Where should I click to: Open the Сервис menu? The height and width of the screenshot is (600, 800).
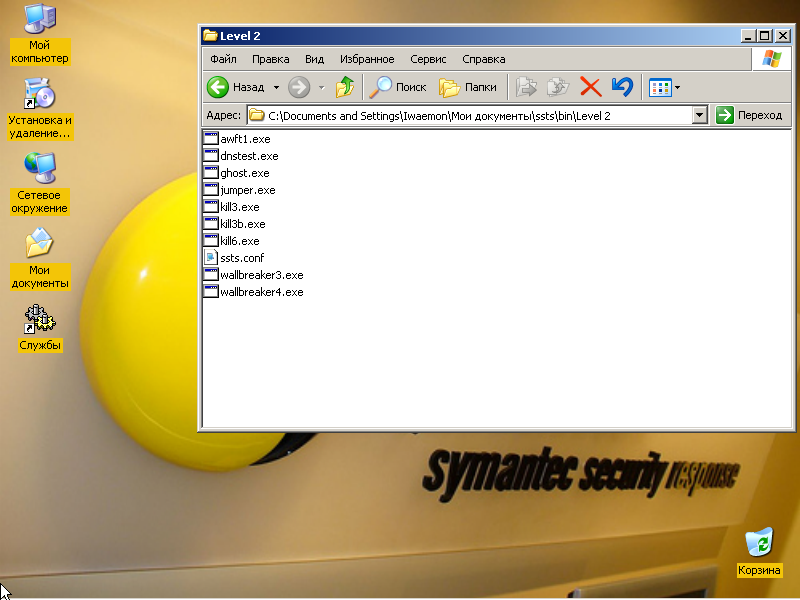(428, 59)
